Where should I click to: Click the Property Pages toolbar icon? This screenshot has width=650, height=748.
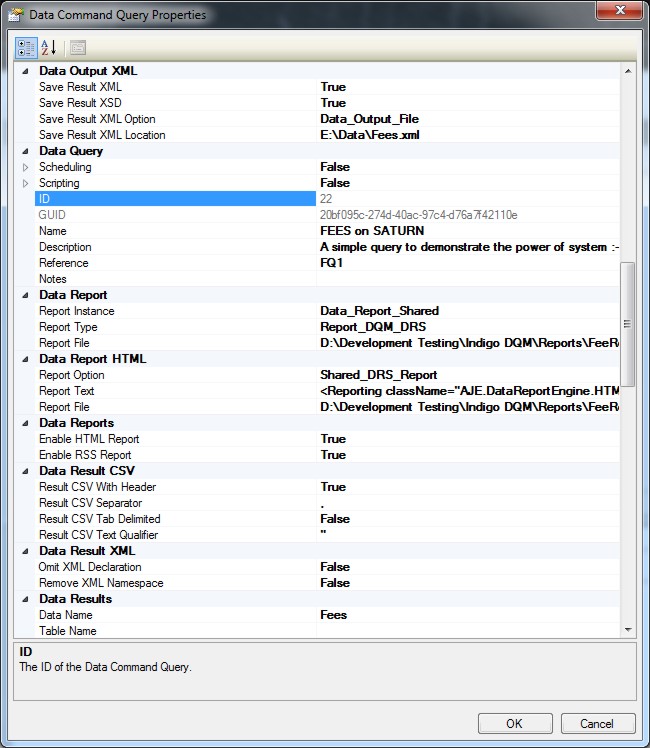coord(77,47)
